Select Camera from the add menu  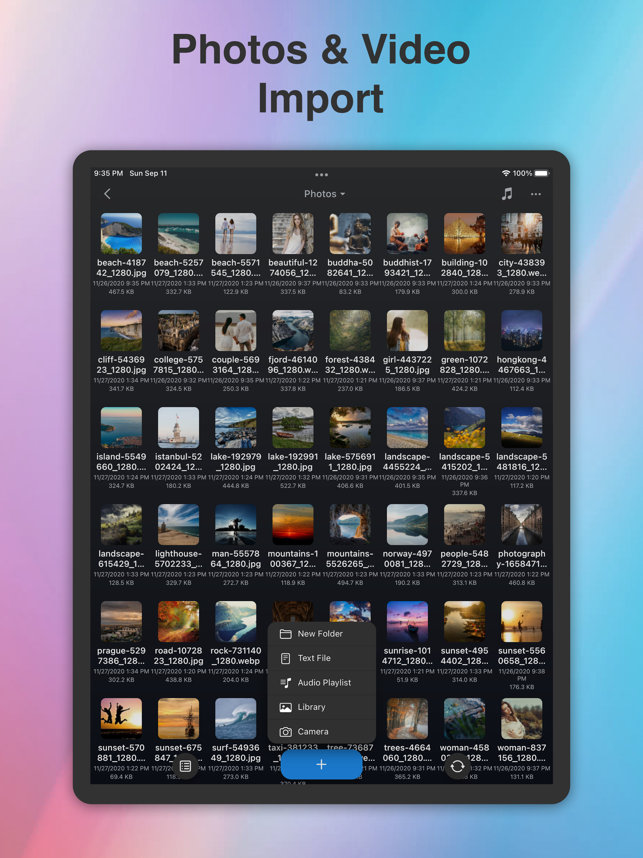[x=313, y=732]
